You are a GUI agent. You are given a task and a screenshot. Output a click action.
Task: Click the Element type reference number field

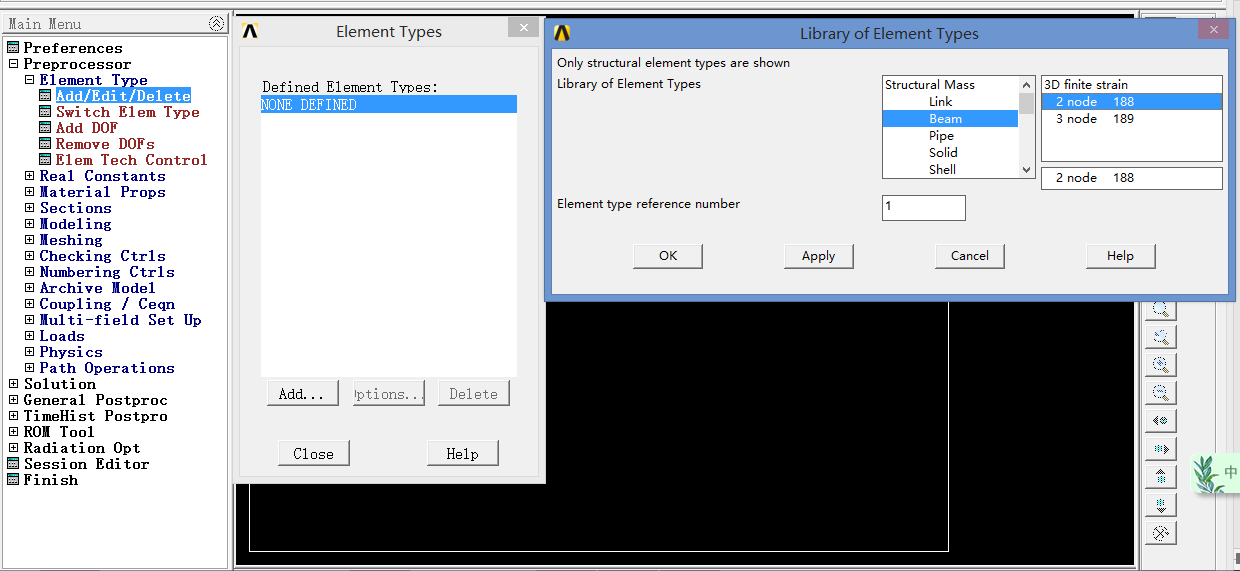(x=924, y=208)
